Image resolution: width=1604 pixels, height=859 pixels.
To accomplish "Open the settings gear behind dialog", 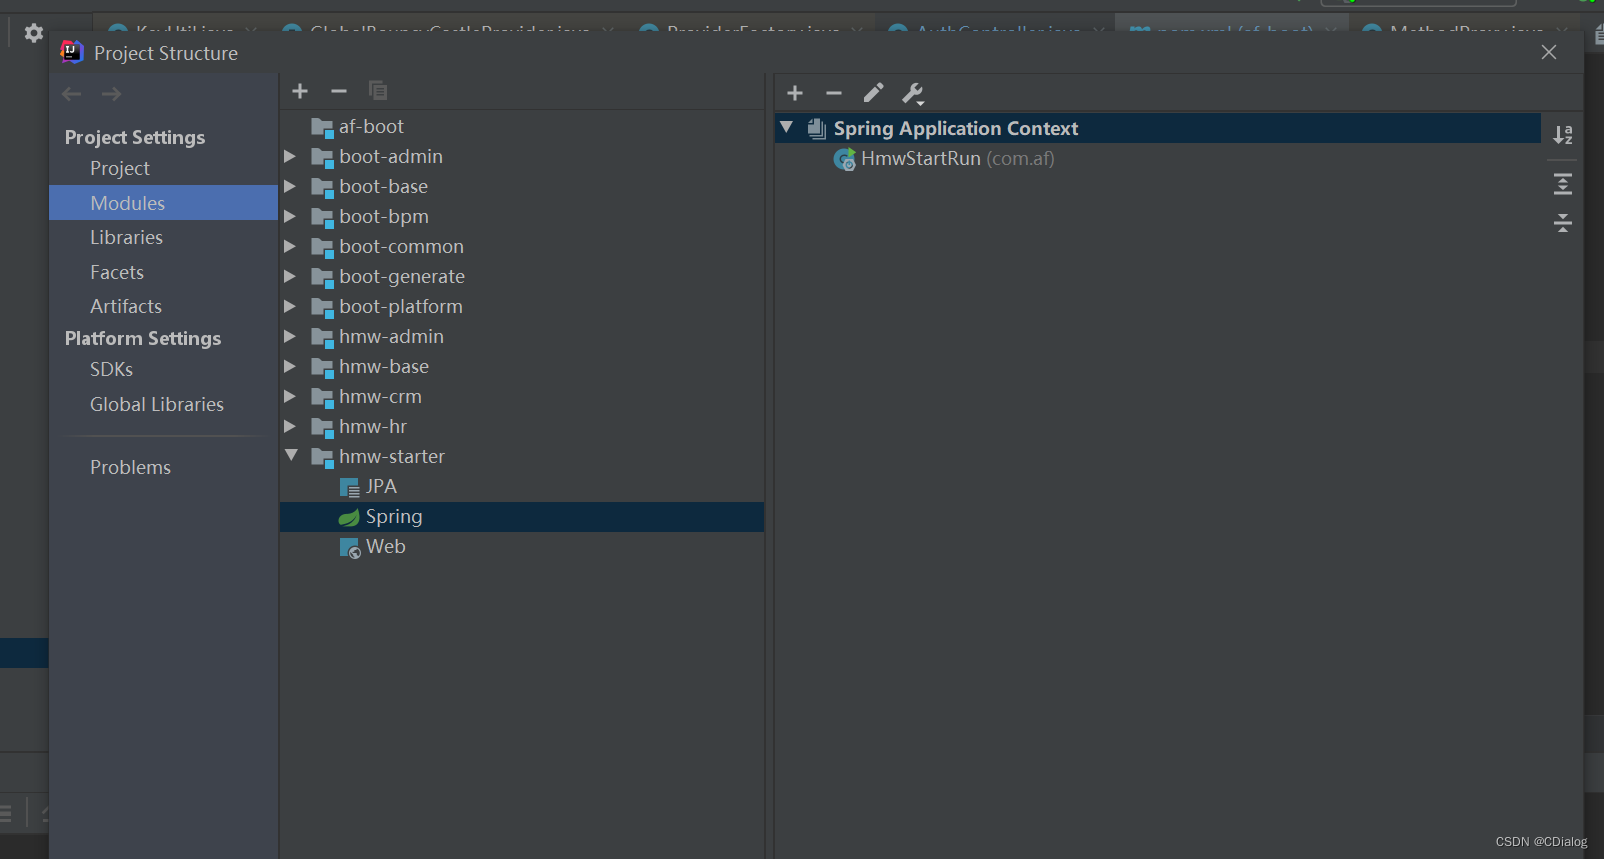I will (x=34, y=33).
